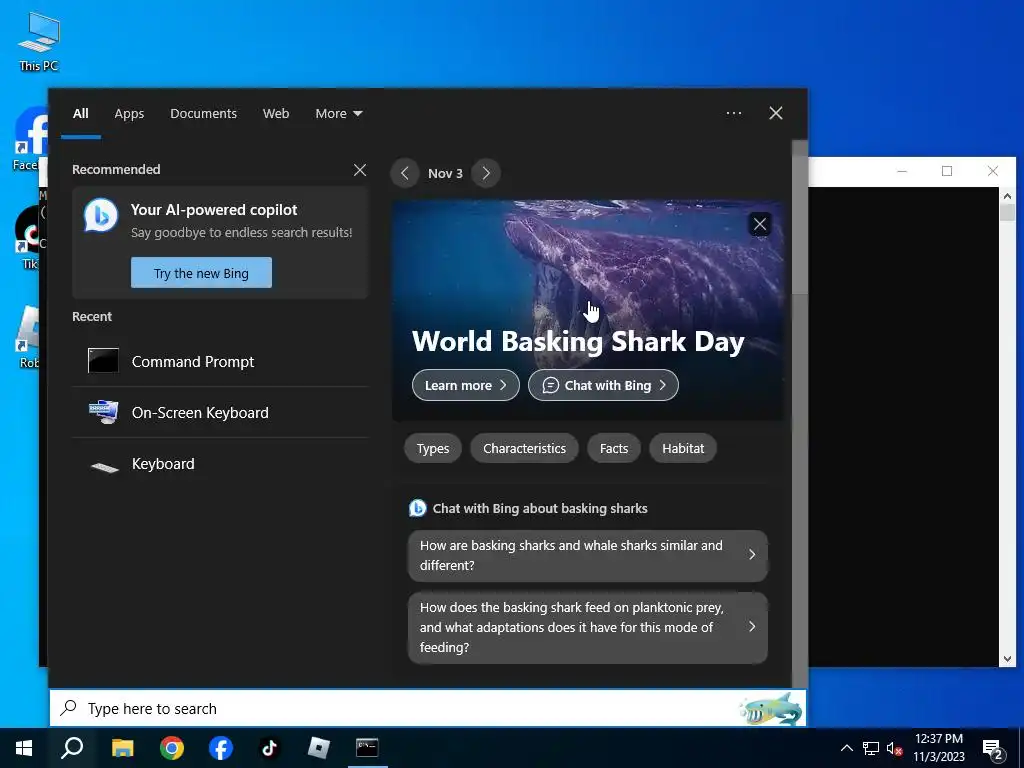Click the Bing icon beside chat heading
Screen dimensions: 1024x768
click(x=417, y=508)
